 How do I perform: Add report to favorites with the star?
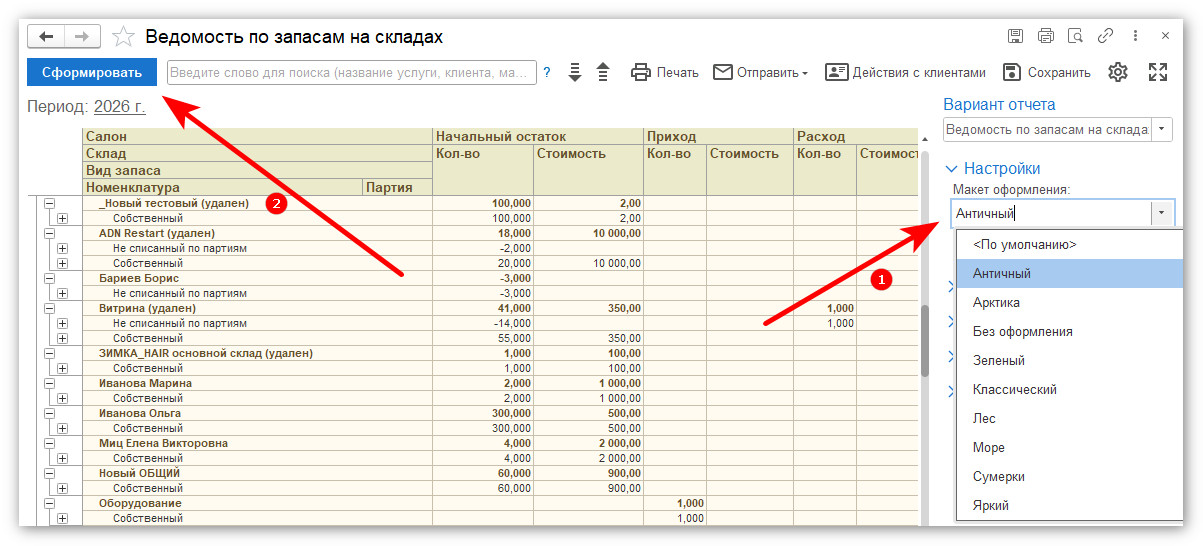tap(124, 36)
